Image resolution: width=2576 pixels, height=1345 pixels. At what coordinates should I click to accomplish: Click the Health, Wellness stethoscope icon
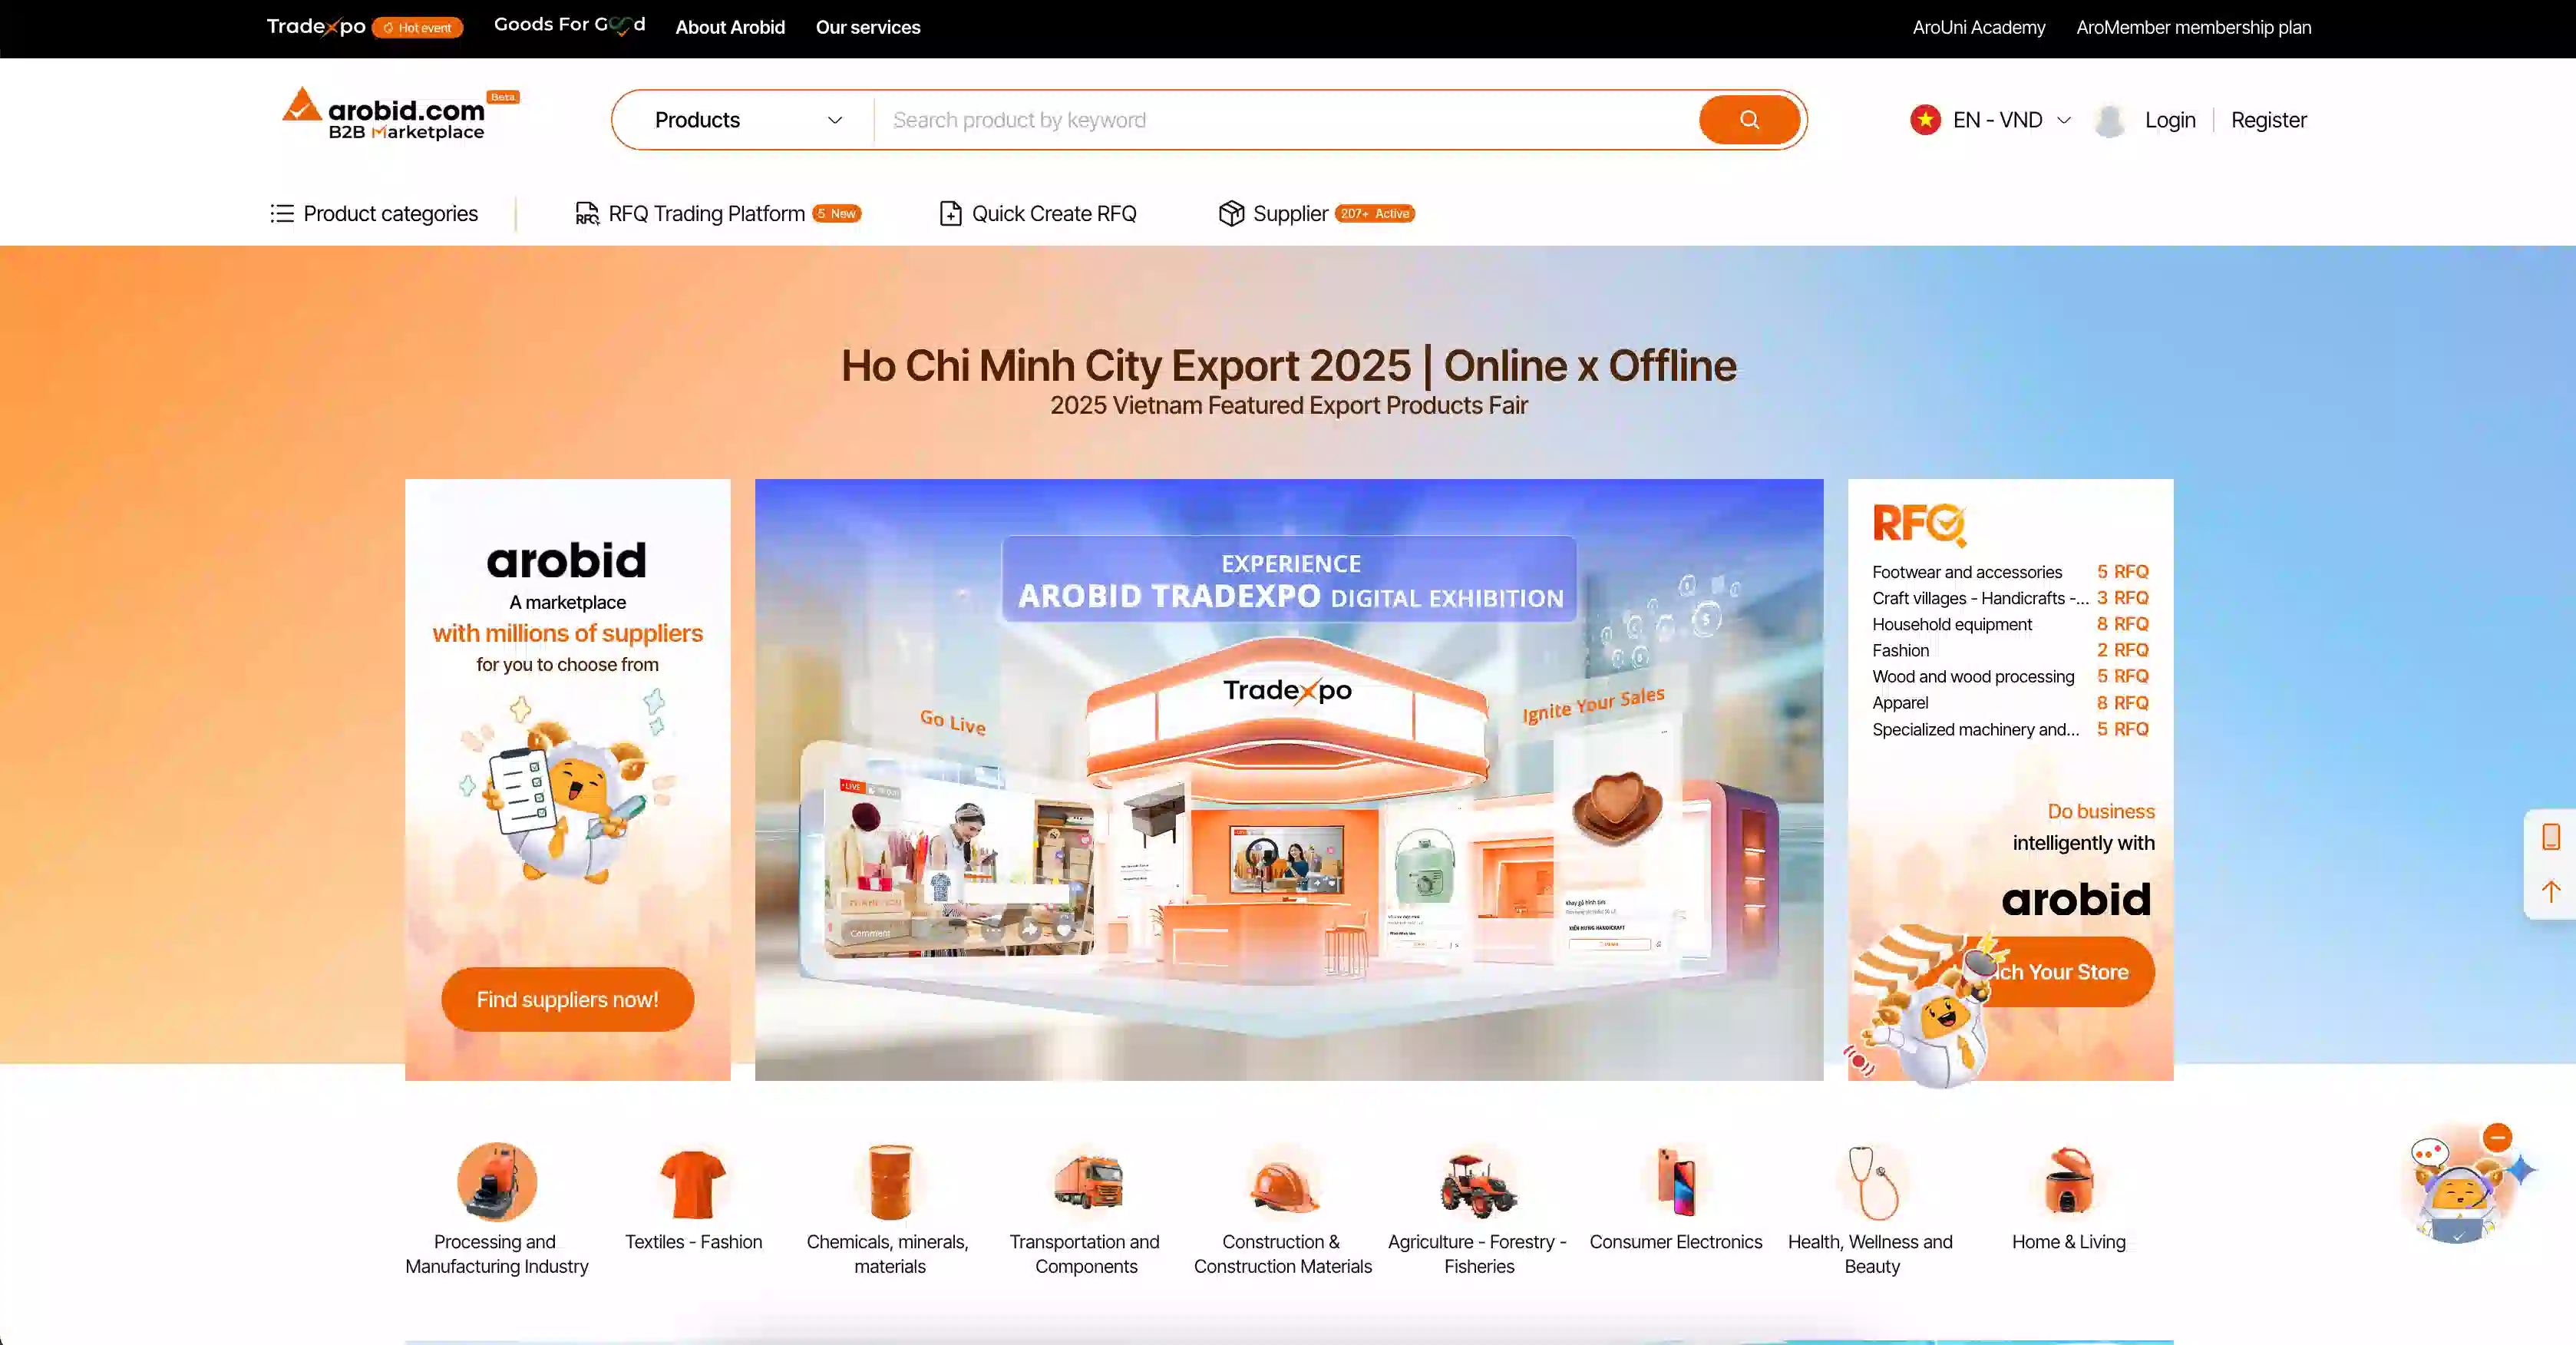click(1871, 1183)
